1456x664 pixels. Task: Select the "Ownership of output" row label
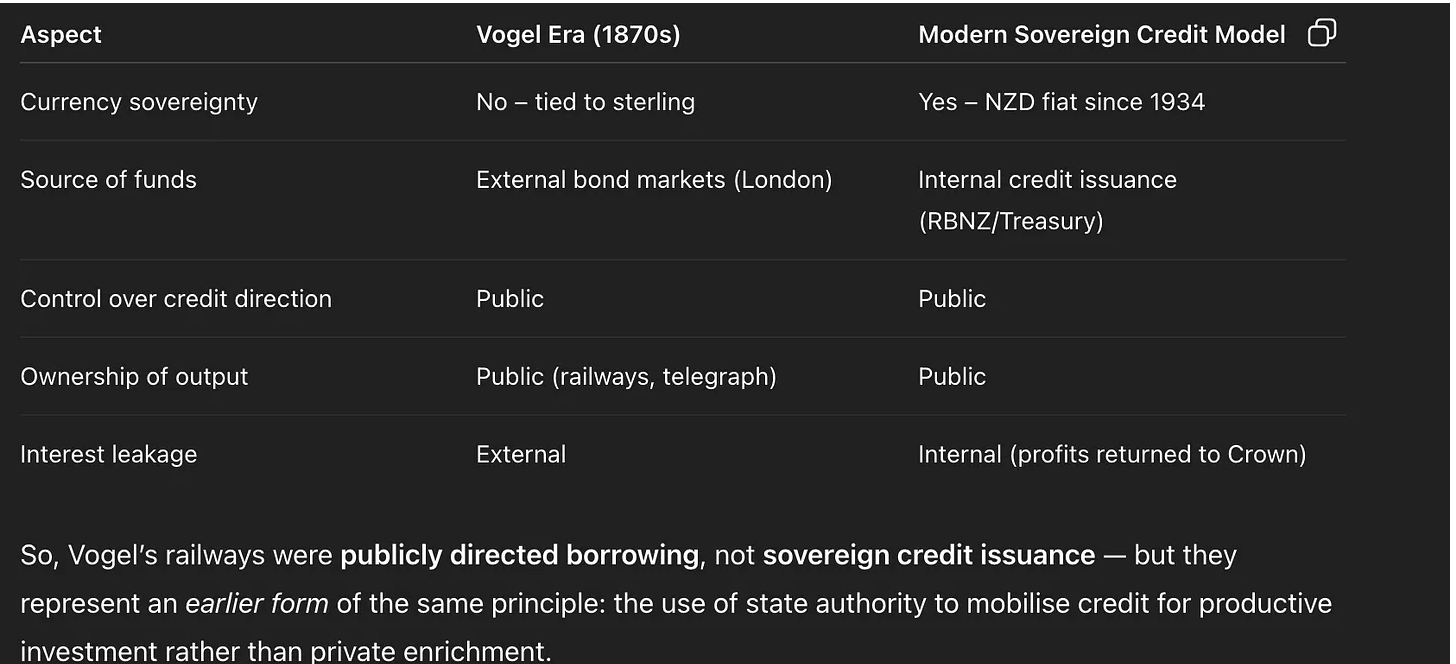(x=134, y=377)
